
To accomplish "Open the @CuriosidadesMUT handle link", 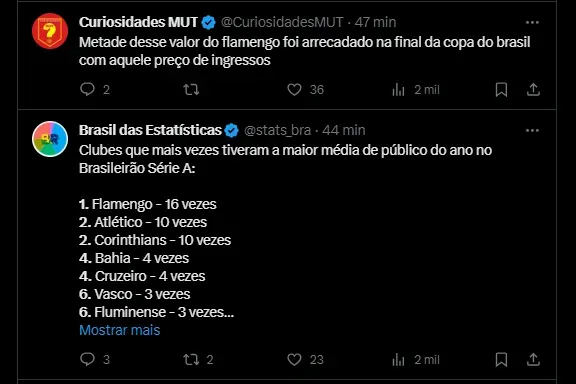I will 282,22.
